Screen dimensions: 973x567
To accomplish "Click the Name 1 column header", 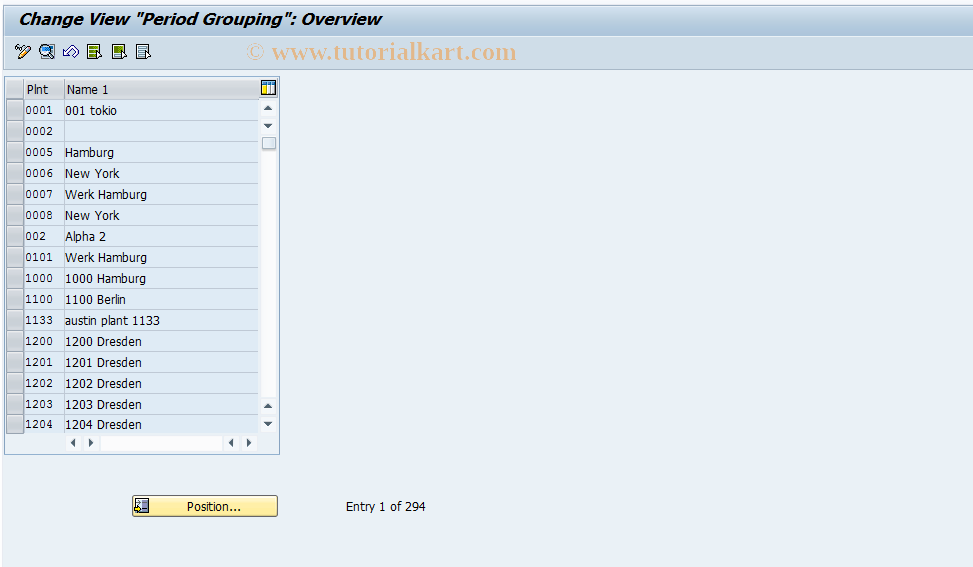I will pos(161,89).
